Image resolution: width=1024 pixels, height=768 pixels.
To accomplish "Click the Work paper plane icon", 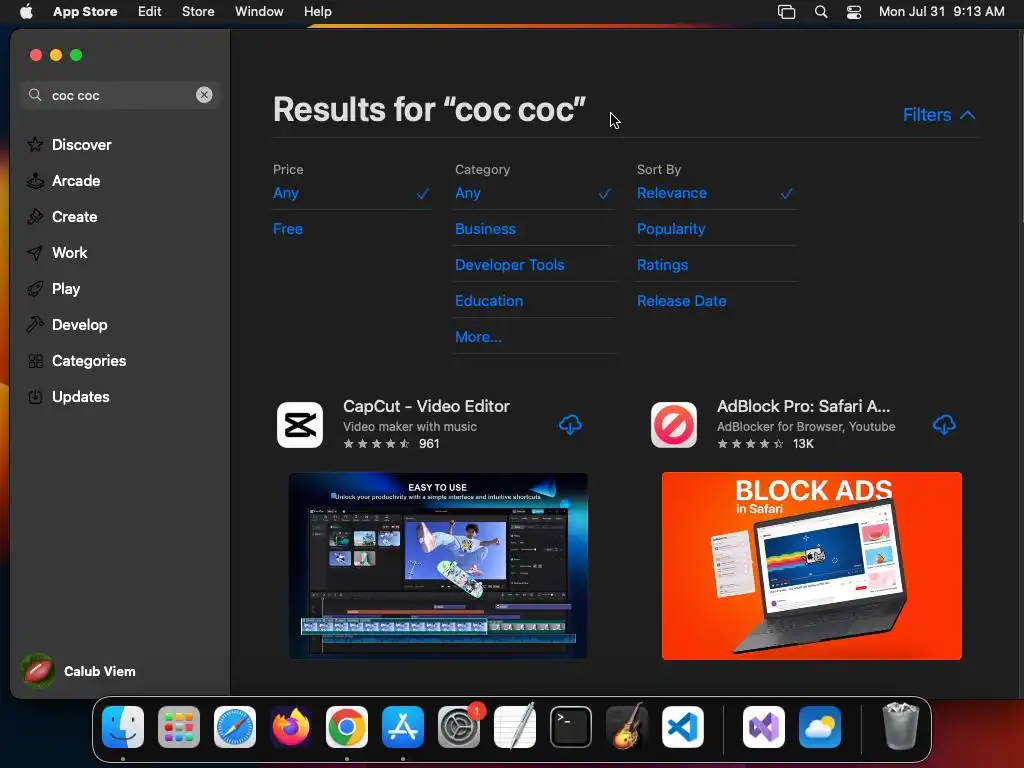I will click(35, 253).
